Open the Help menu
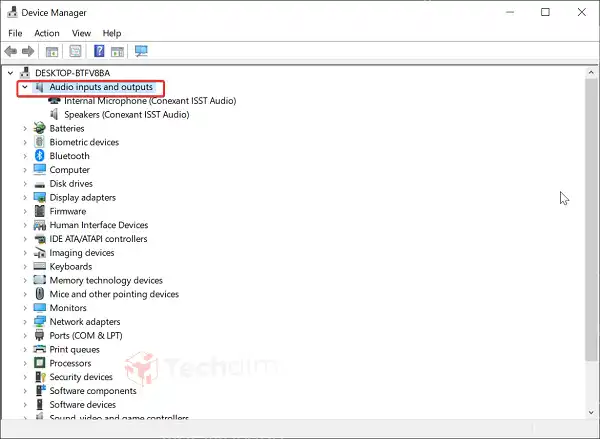 pos(112,33)
